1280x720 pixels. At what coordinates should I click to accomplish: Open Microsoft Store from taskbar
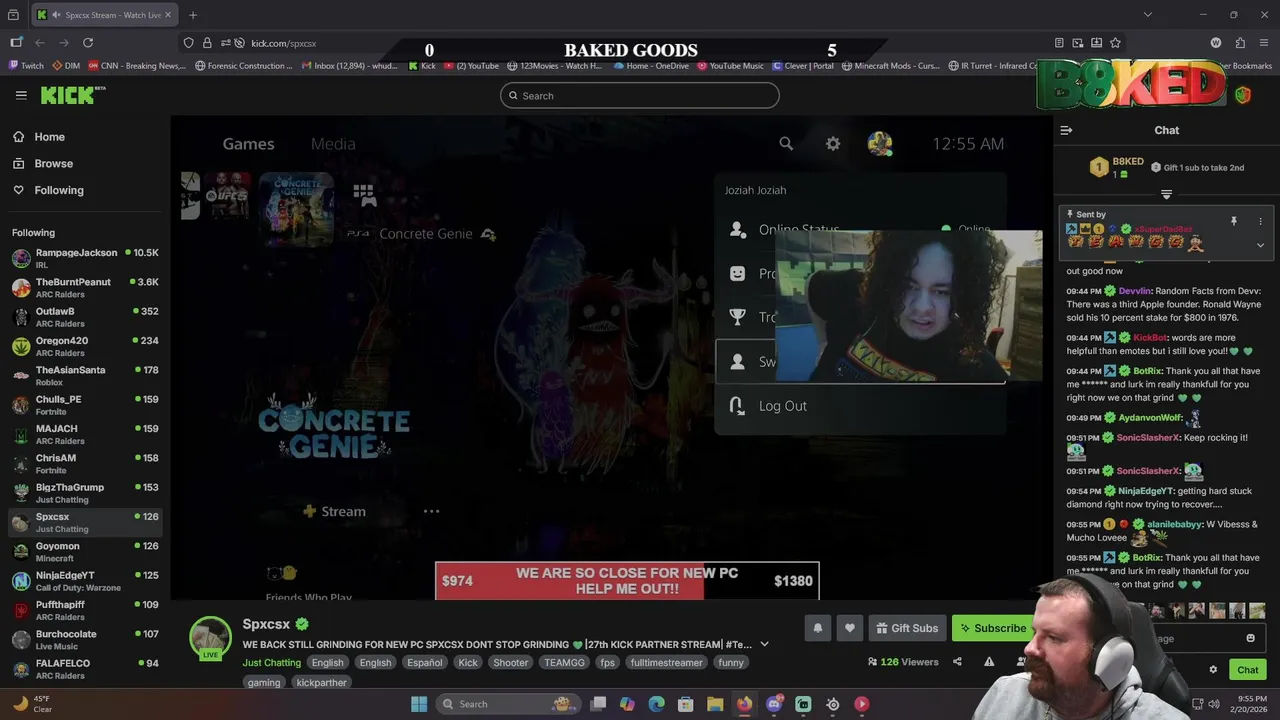(686, 704)
